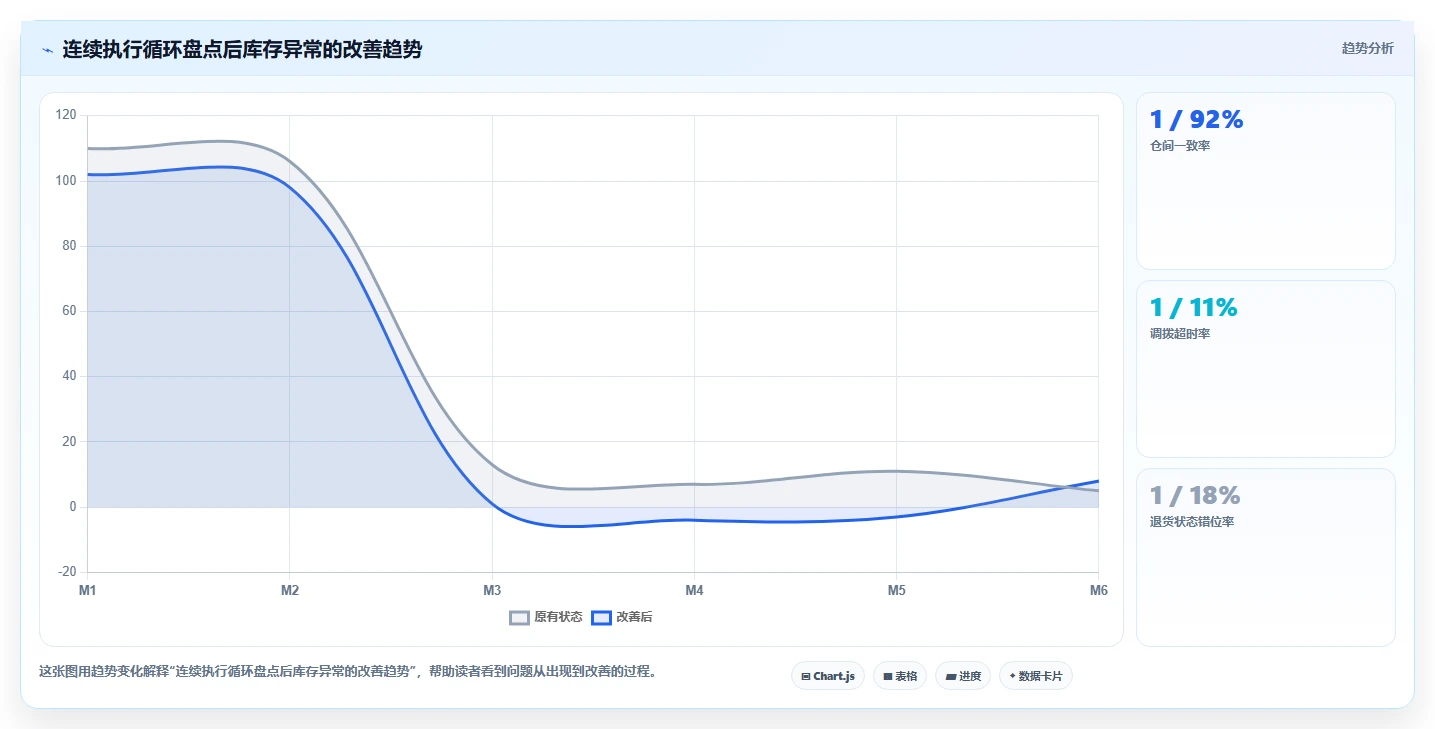The width and height of the screenshot is (1435, 729).
Task: Click the icon inside the 进度 pill
Action: (x=951, y=677)
